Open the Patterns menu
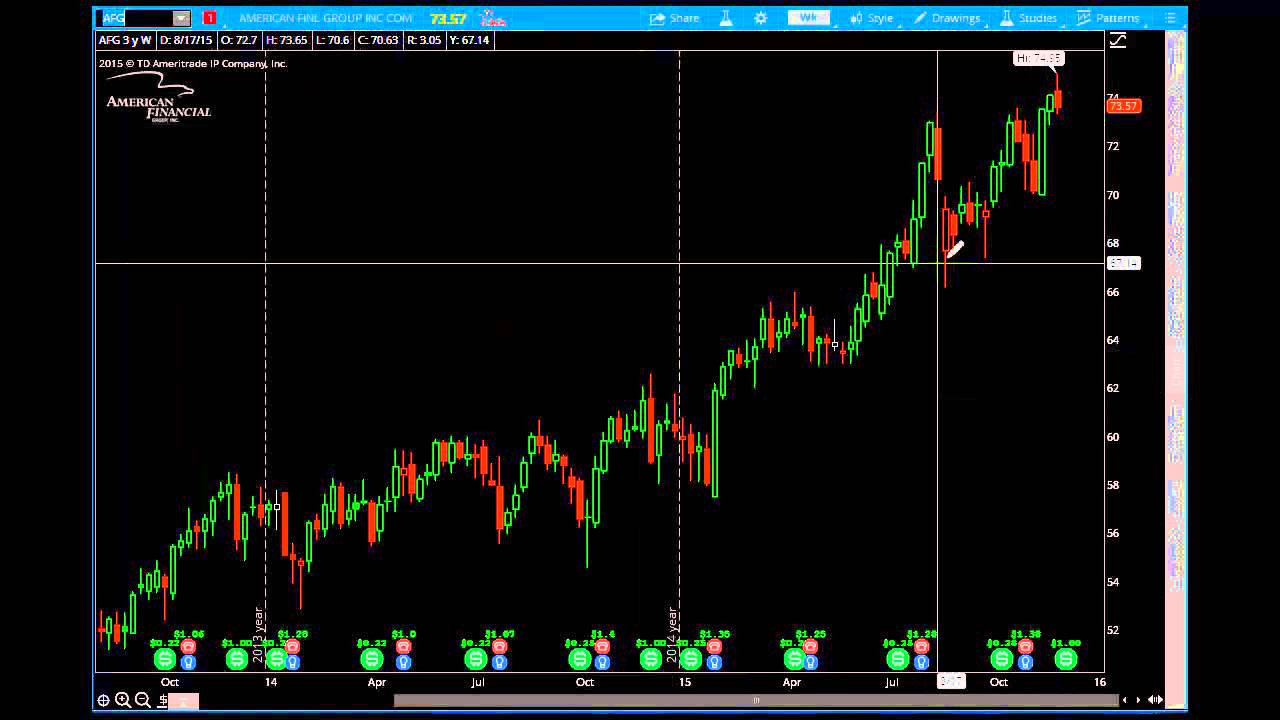 coord(1108,18)
